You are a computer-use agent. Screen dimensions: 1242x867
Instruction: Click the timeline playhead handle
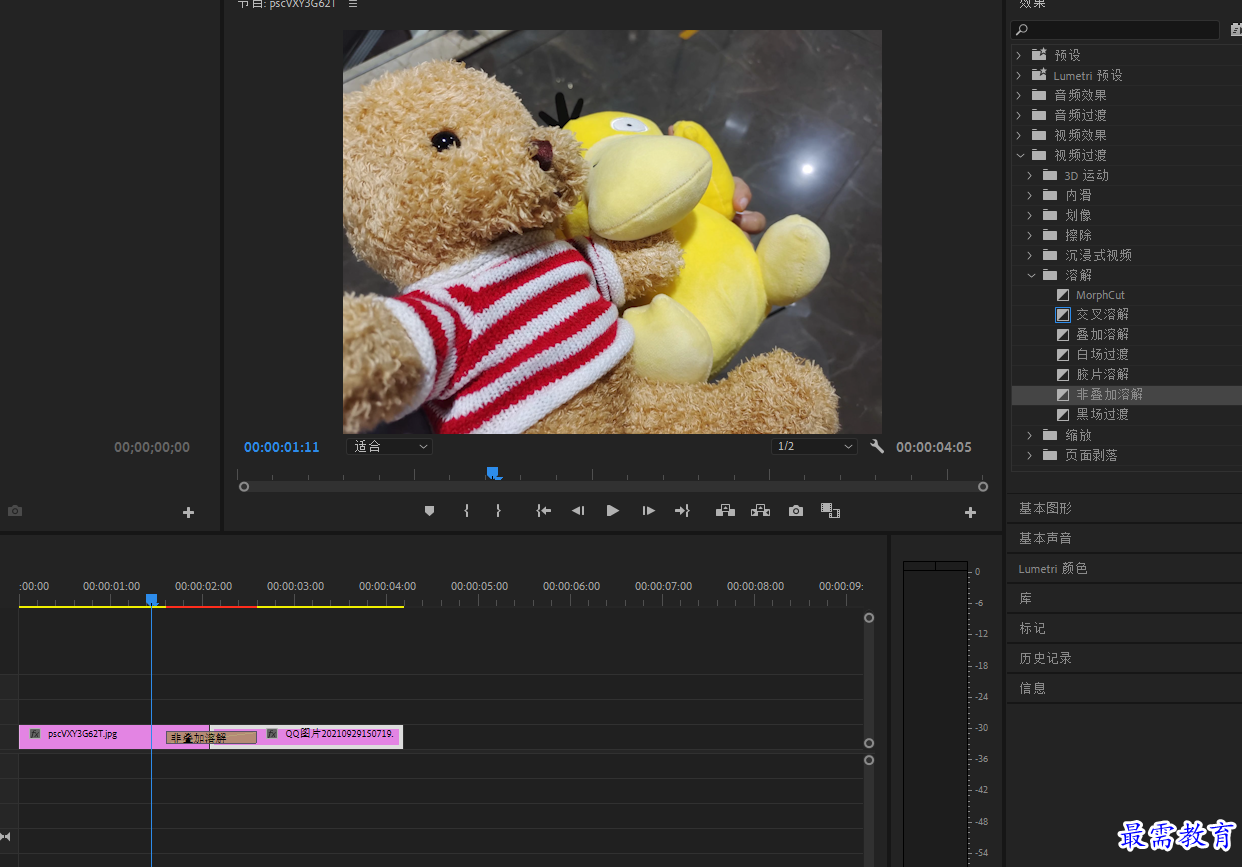(x=151, y=600)
